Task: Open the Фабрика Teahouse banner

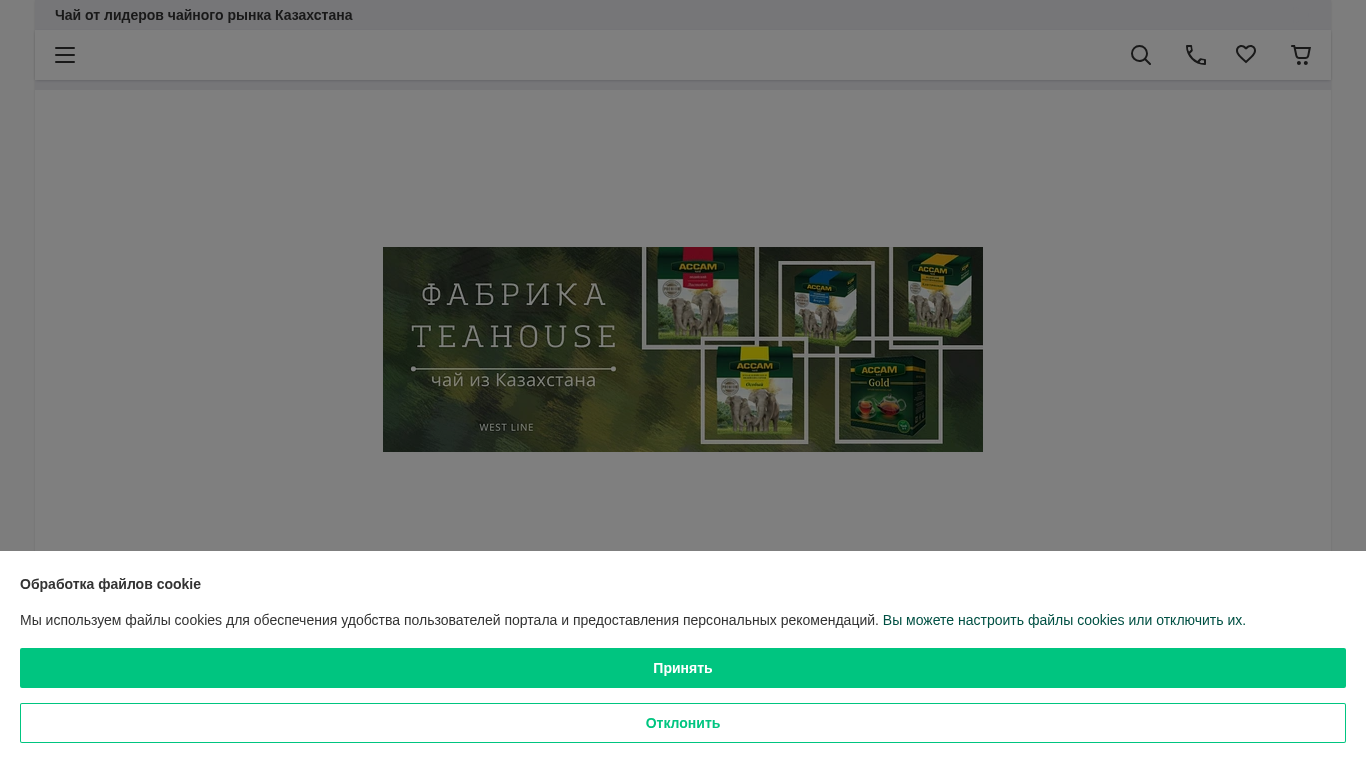Action: click(683, 349)
